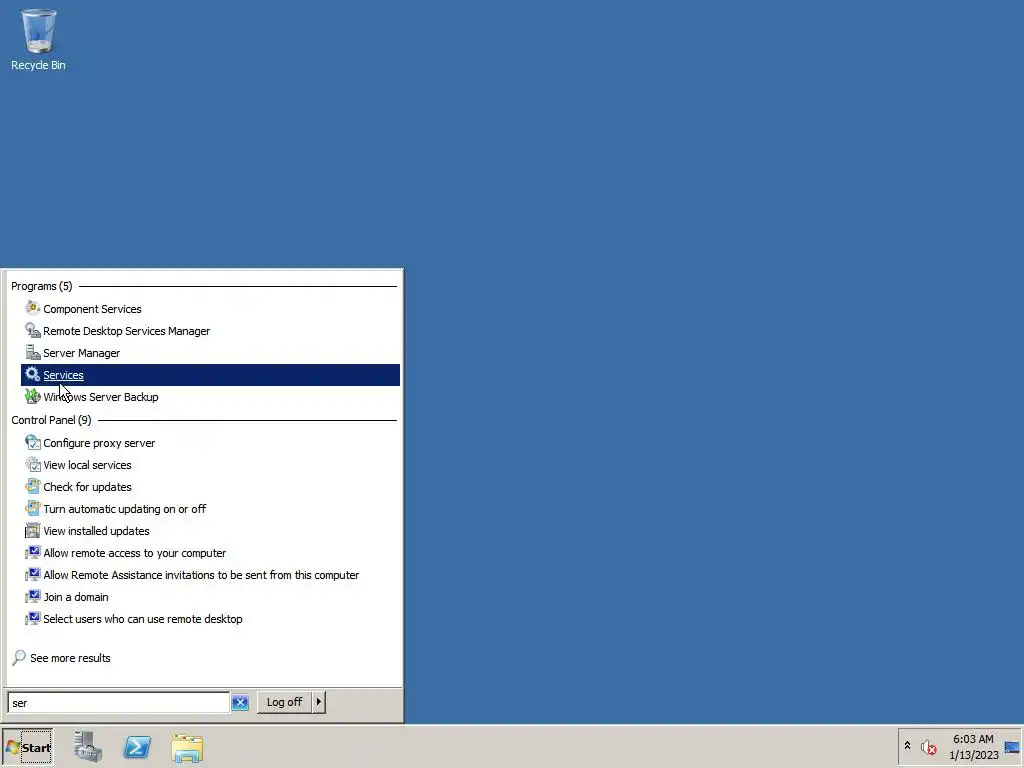The image size is (1024, 768).
Task: Click the Remote Desktop Services Manager icon
Action: 33,330
